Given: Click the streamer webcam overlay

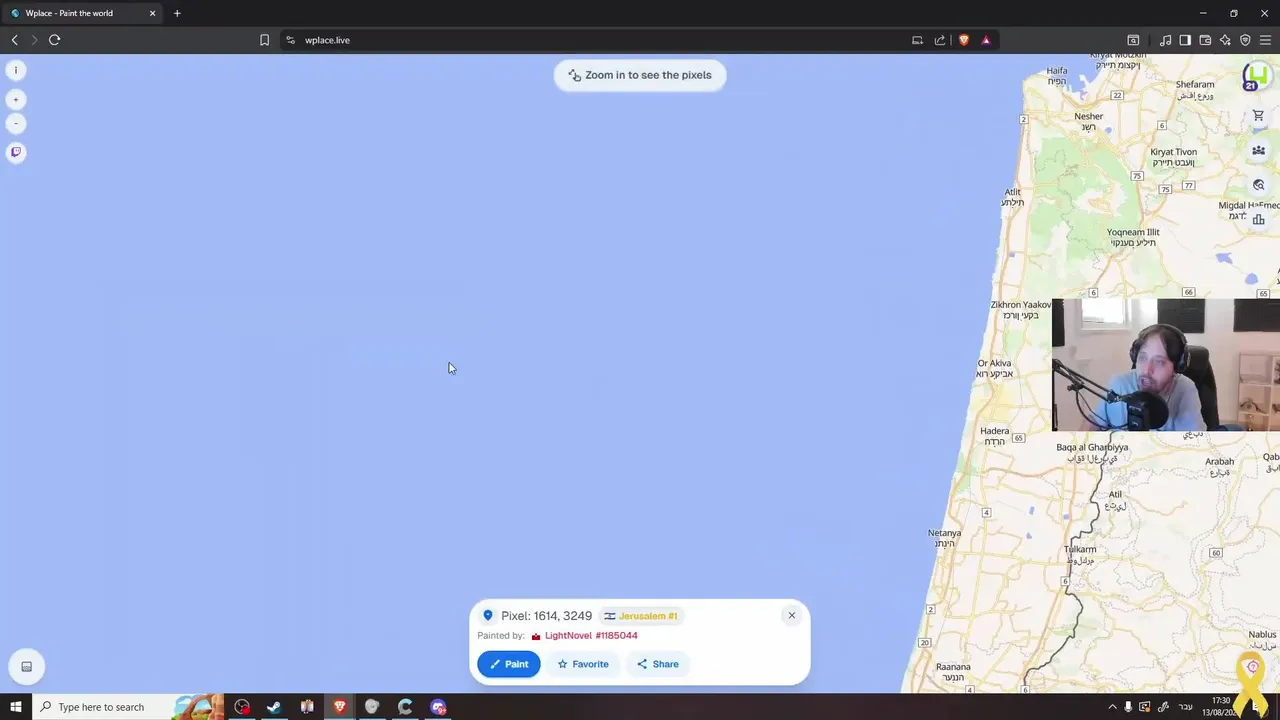Looking at the screenshot, I should (1166, 365).
